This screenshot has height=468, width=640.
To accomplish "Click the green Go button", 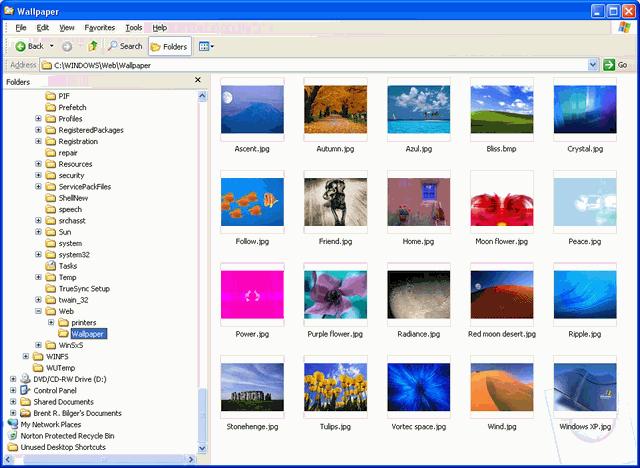I will (615, 65).
